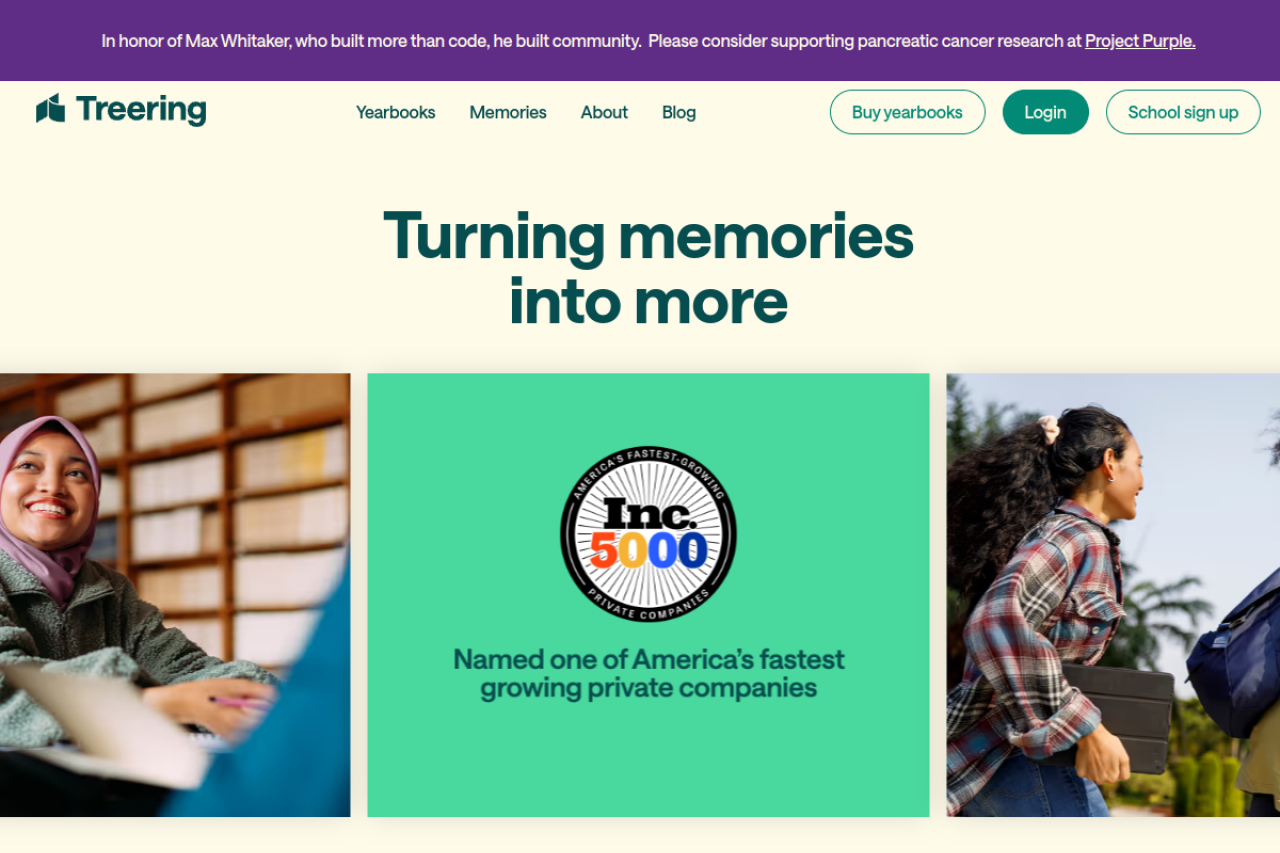Click the colorful 5000 numerals
The height and width of the screenshot is (853, 1280).
point(648,550)
